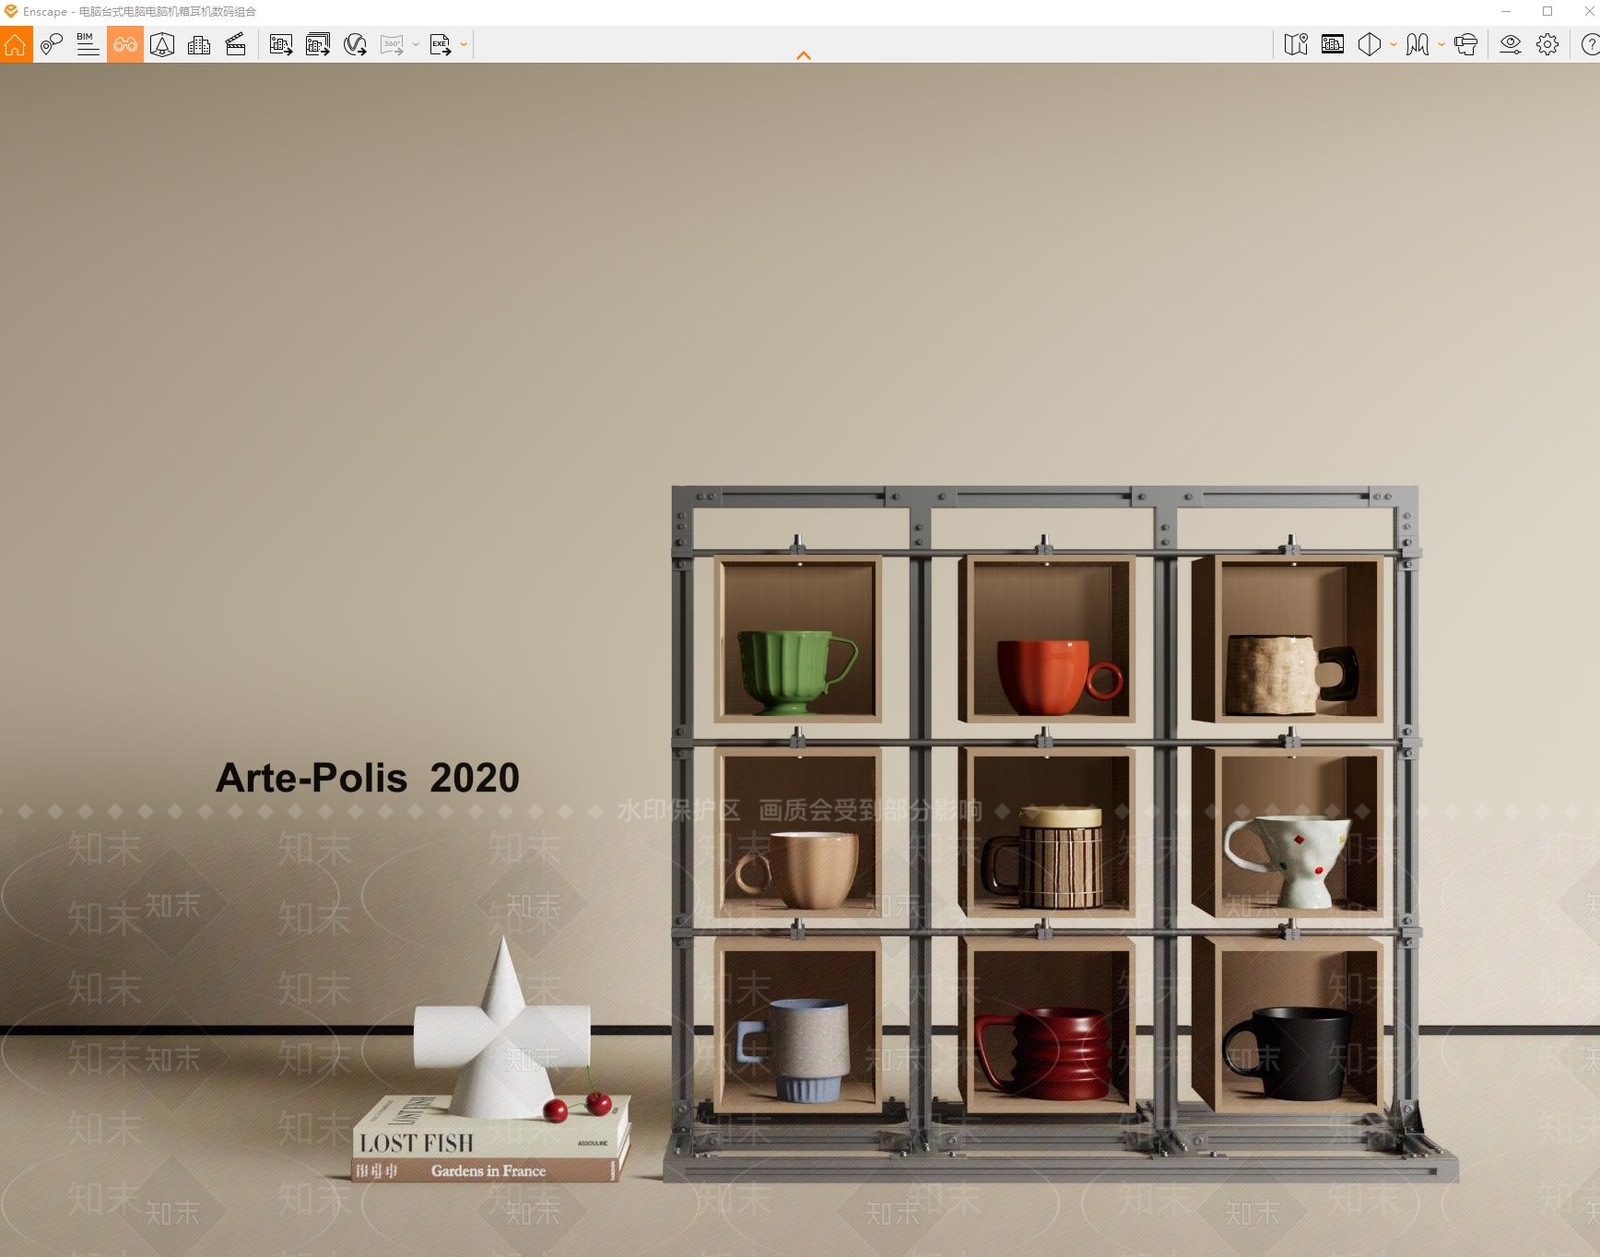Click the orange Home button
1600x1257 pixels.
tap(15, 45)
